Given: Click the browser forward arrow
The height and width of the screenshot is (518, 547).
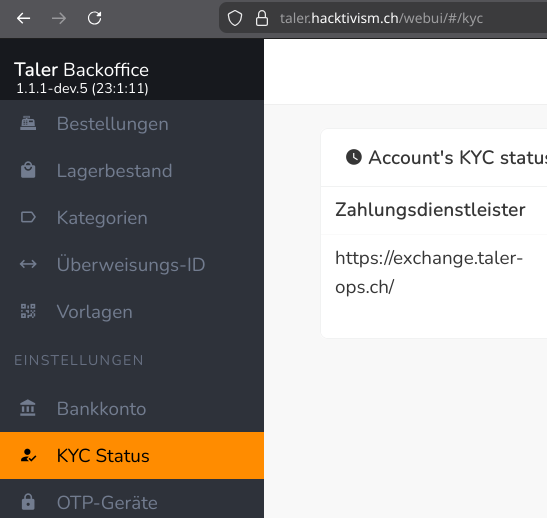Looking at the screenshot, I should pyautogui.click(x=59, y=18).
